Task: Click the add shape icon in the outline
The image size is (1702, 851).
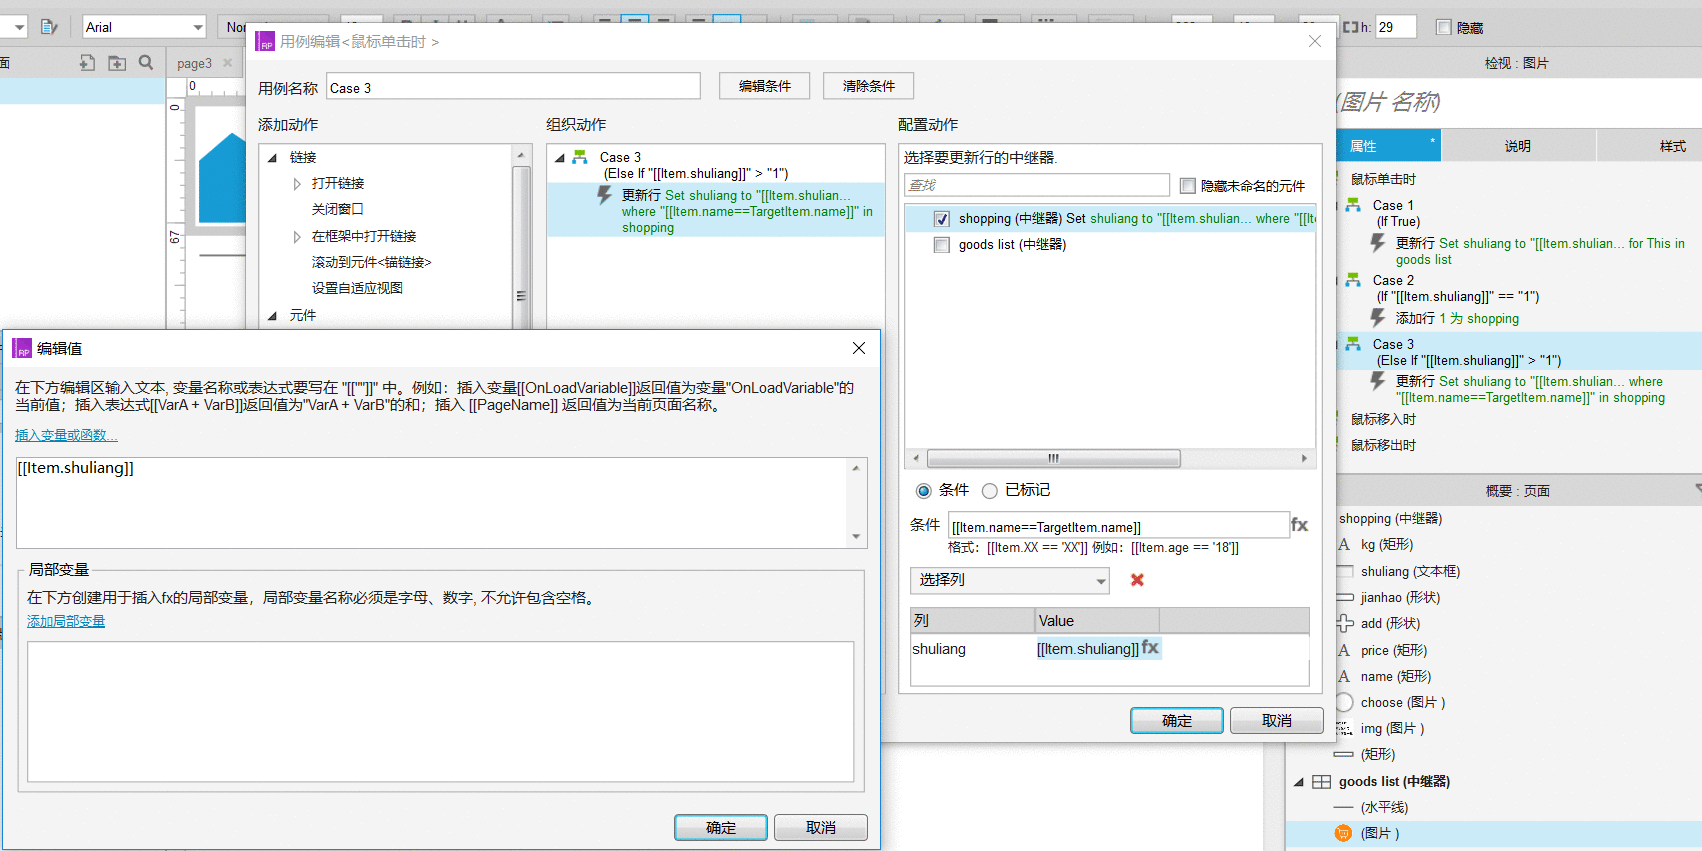Action: click(x=1345, y=623)
